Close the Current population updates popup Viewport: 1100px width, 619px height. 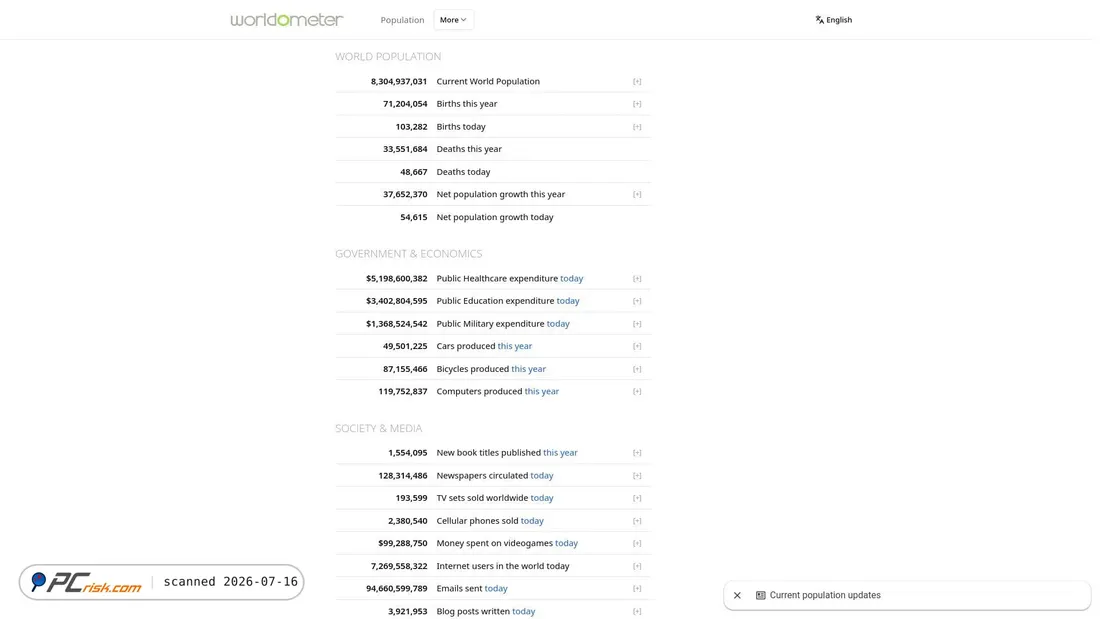(x=737, y=595)
